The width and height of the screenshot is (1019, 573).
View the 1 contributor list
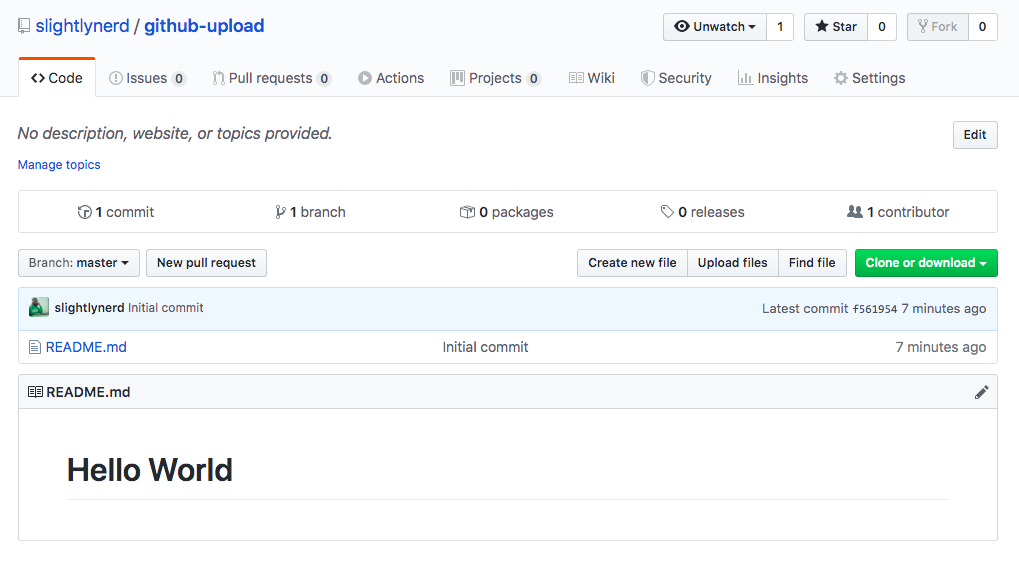[898, 212]
